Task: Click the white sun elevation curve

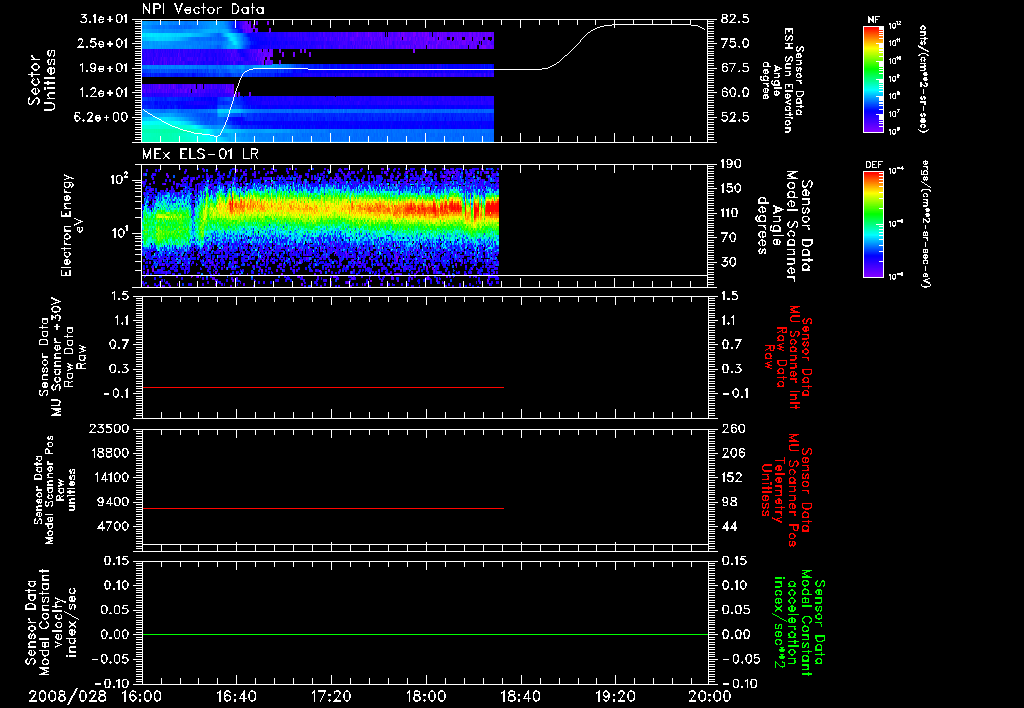Action: pyautogui.click(x=424, y=69)
